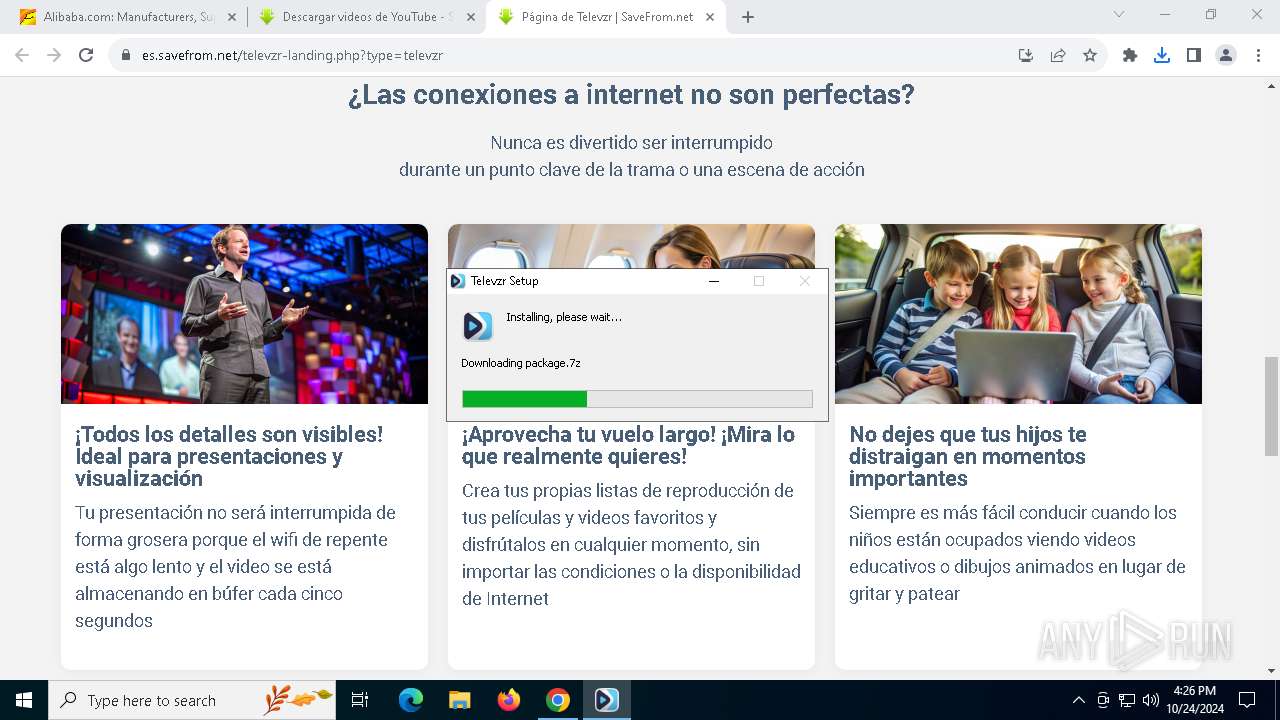Show hidden system tray icons
This screenshot has height=720, width=1280.
click(x=1078, y=700)
